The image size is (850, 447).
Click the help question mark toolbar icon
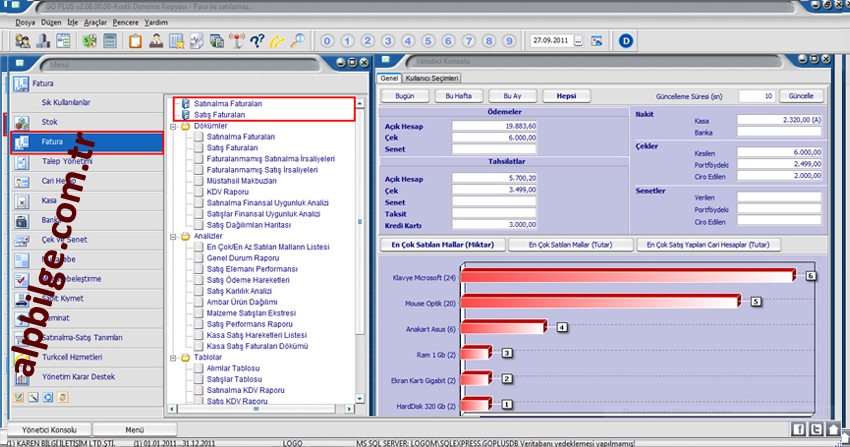pyautogui.click(x=256, y=41)
